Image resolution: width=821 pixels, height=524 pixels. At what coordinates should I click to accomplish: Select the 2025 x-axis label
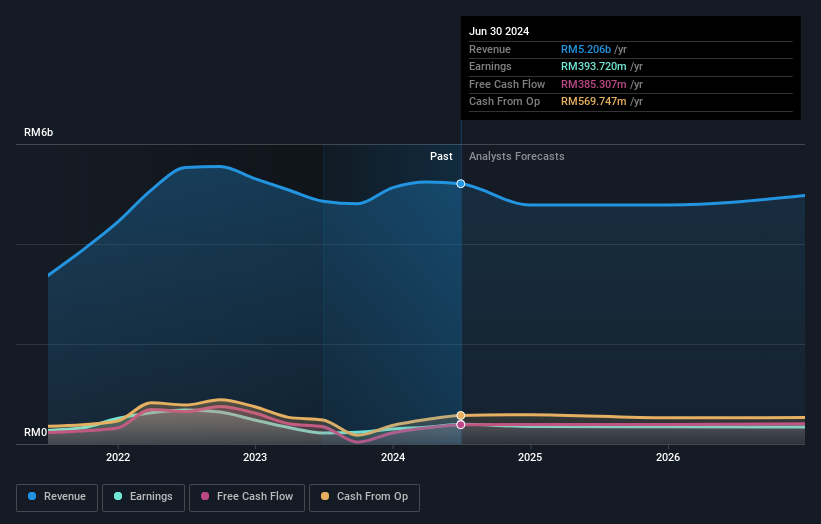point(530,458)
